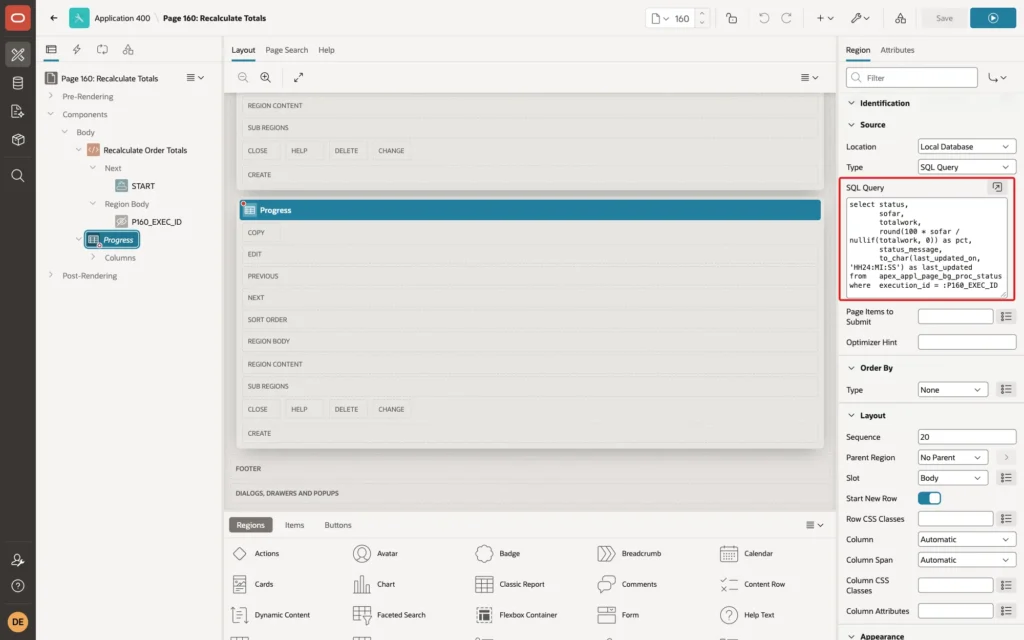Select the Region property tab

[x=857, y=50]
